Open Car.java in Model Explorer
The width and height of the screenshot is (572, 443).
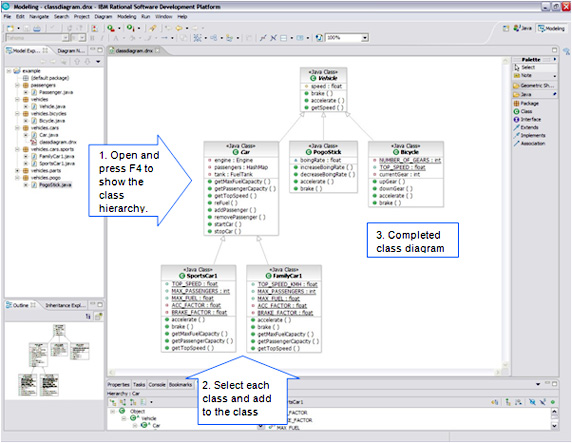pos(49,135)
